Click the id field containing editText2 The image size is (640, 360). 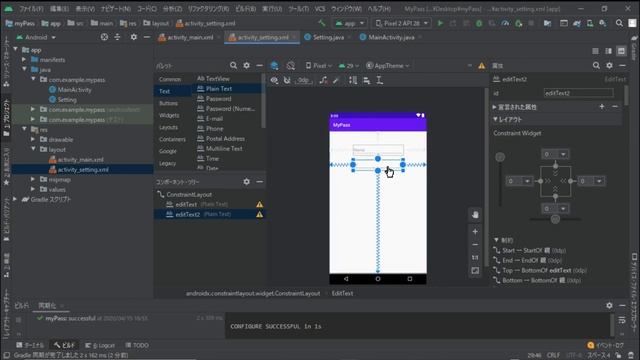[x=578, y=93]
